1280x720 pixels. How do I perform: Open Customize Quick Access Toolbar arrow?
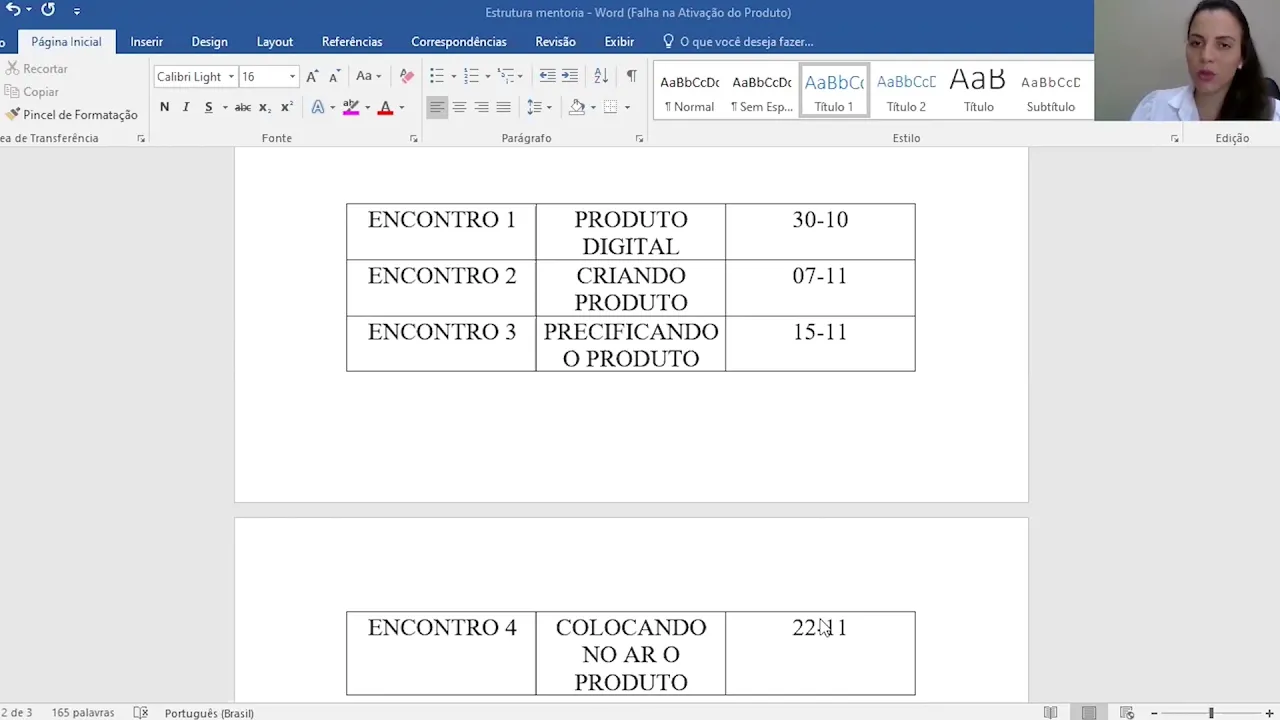tap(77, 11)
